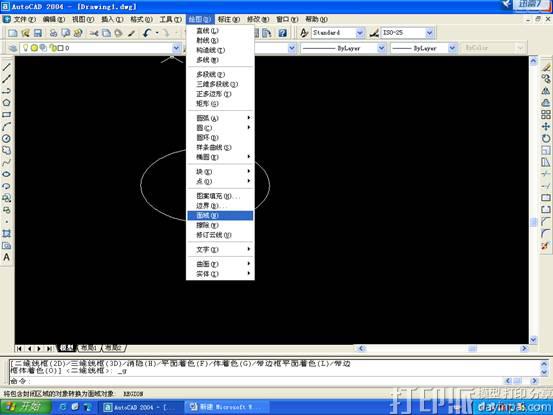
Task: Select the Rectangle tool in left toolbar
Action: click(x=6, y=115)
